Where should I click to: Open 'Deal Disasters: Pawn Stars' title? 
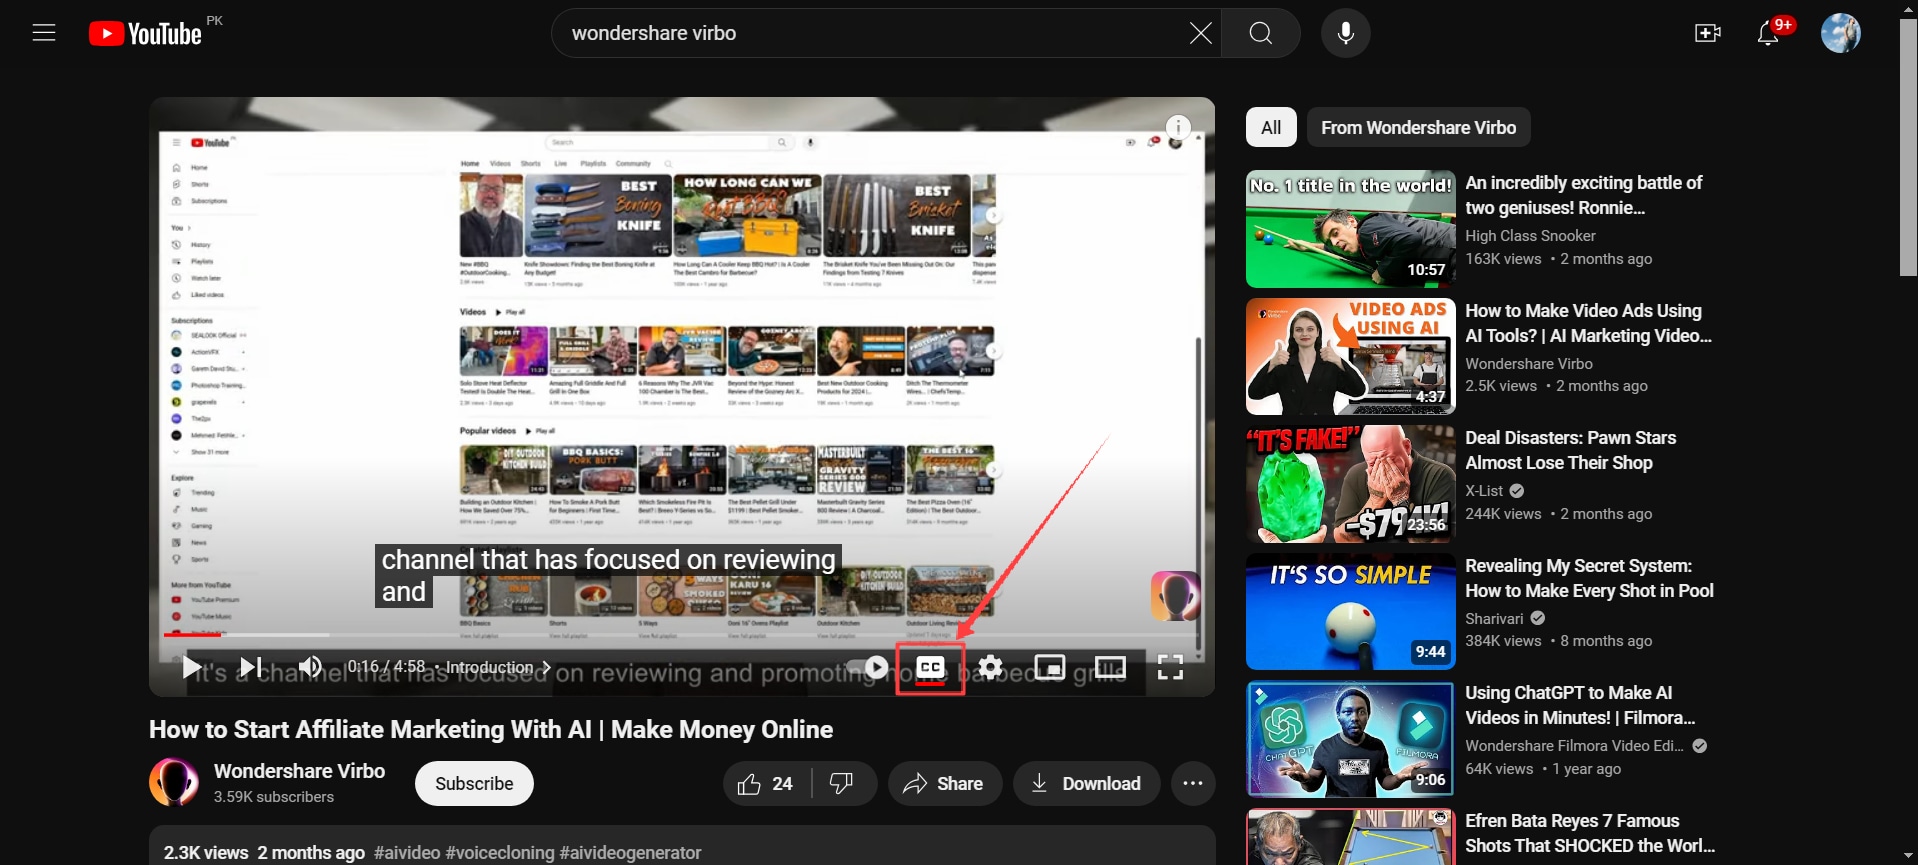tap(1570, 450)
